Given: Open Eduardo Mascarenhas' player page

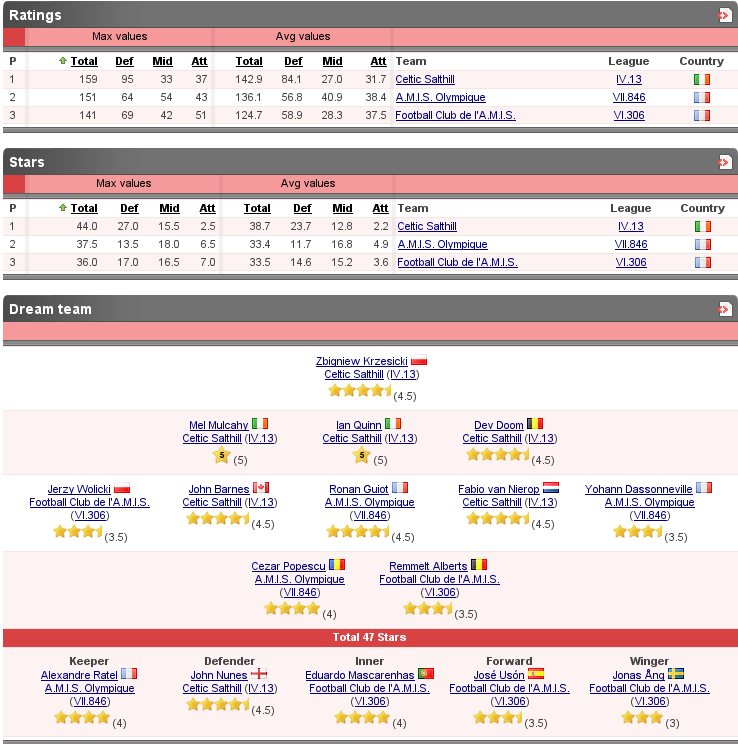Looking at the screenshot, I should (x=360, y=675).
